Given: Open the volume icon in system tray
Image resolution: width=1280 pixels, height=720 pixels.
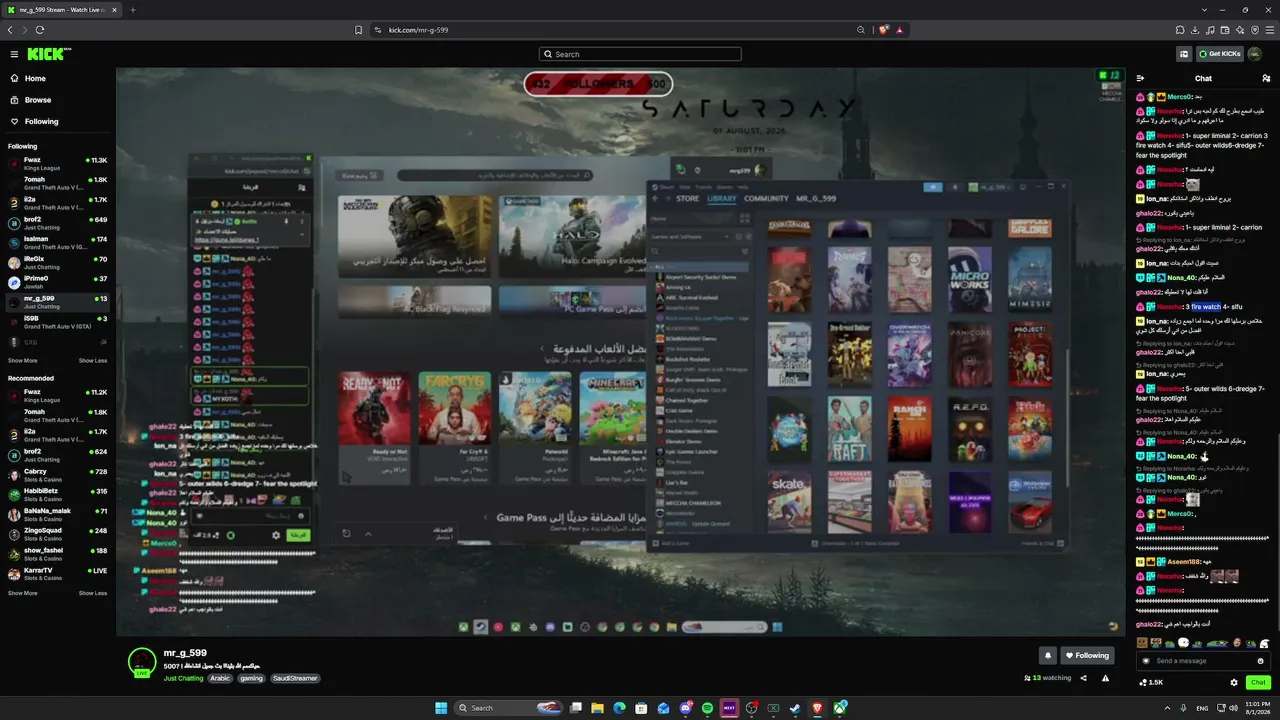Looking at the screenshot, I should click(x=1234, y=708).
